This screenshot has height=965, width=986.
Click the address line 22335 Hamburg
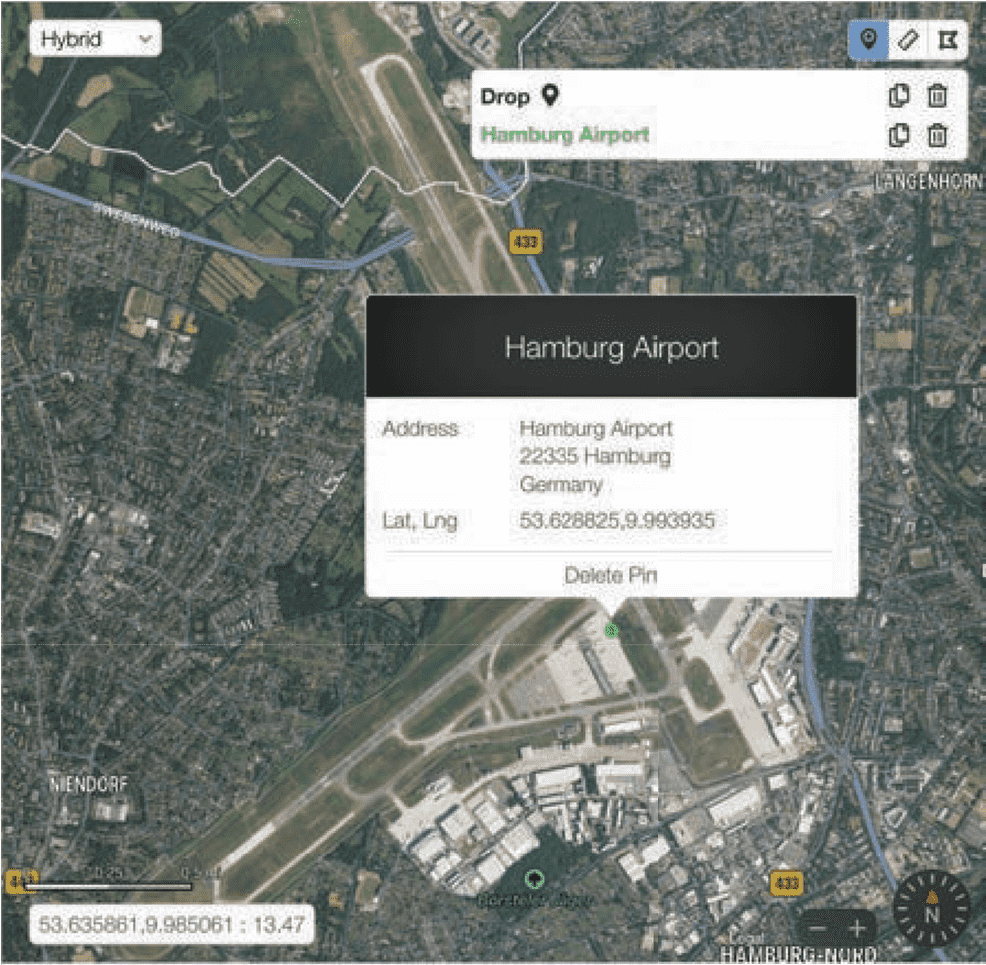pyautogui.click(x=595, y=456)
